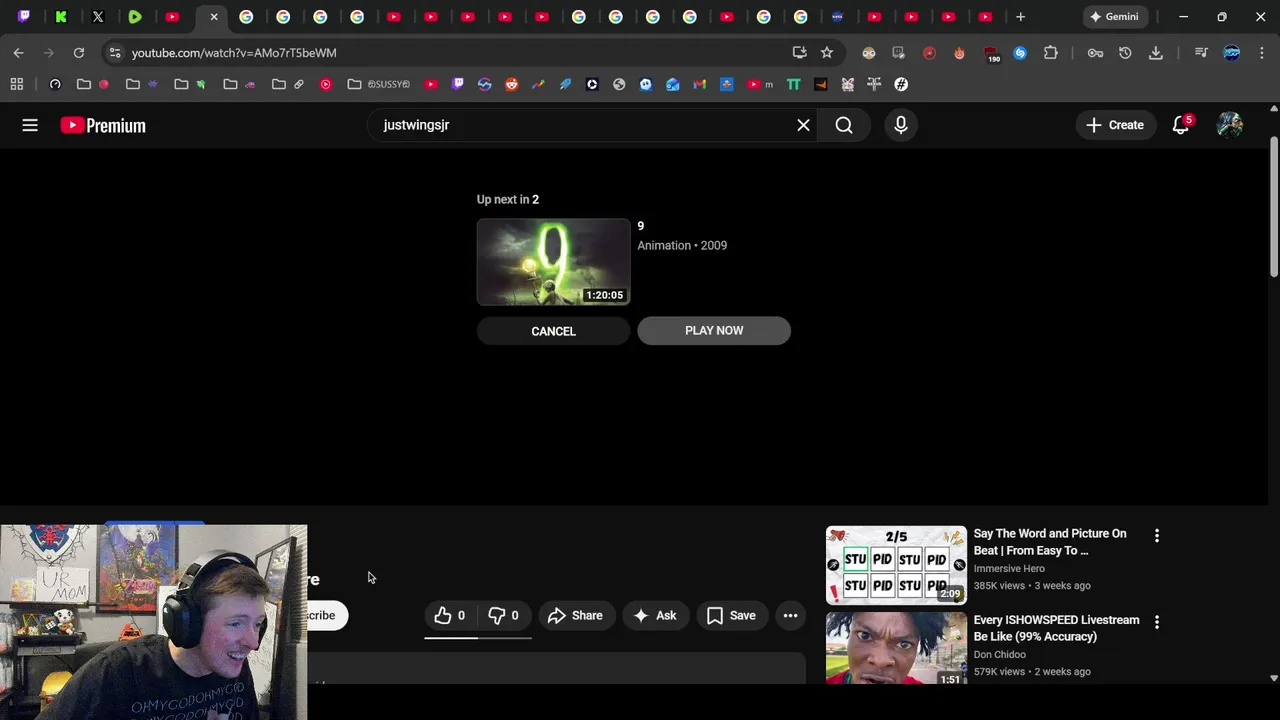The width and height of the screenshot is (1280, 720).
Task: Click the magnifying glass search button
Action: (x=844, y=125)
